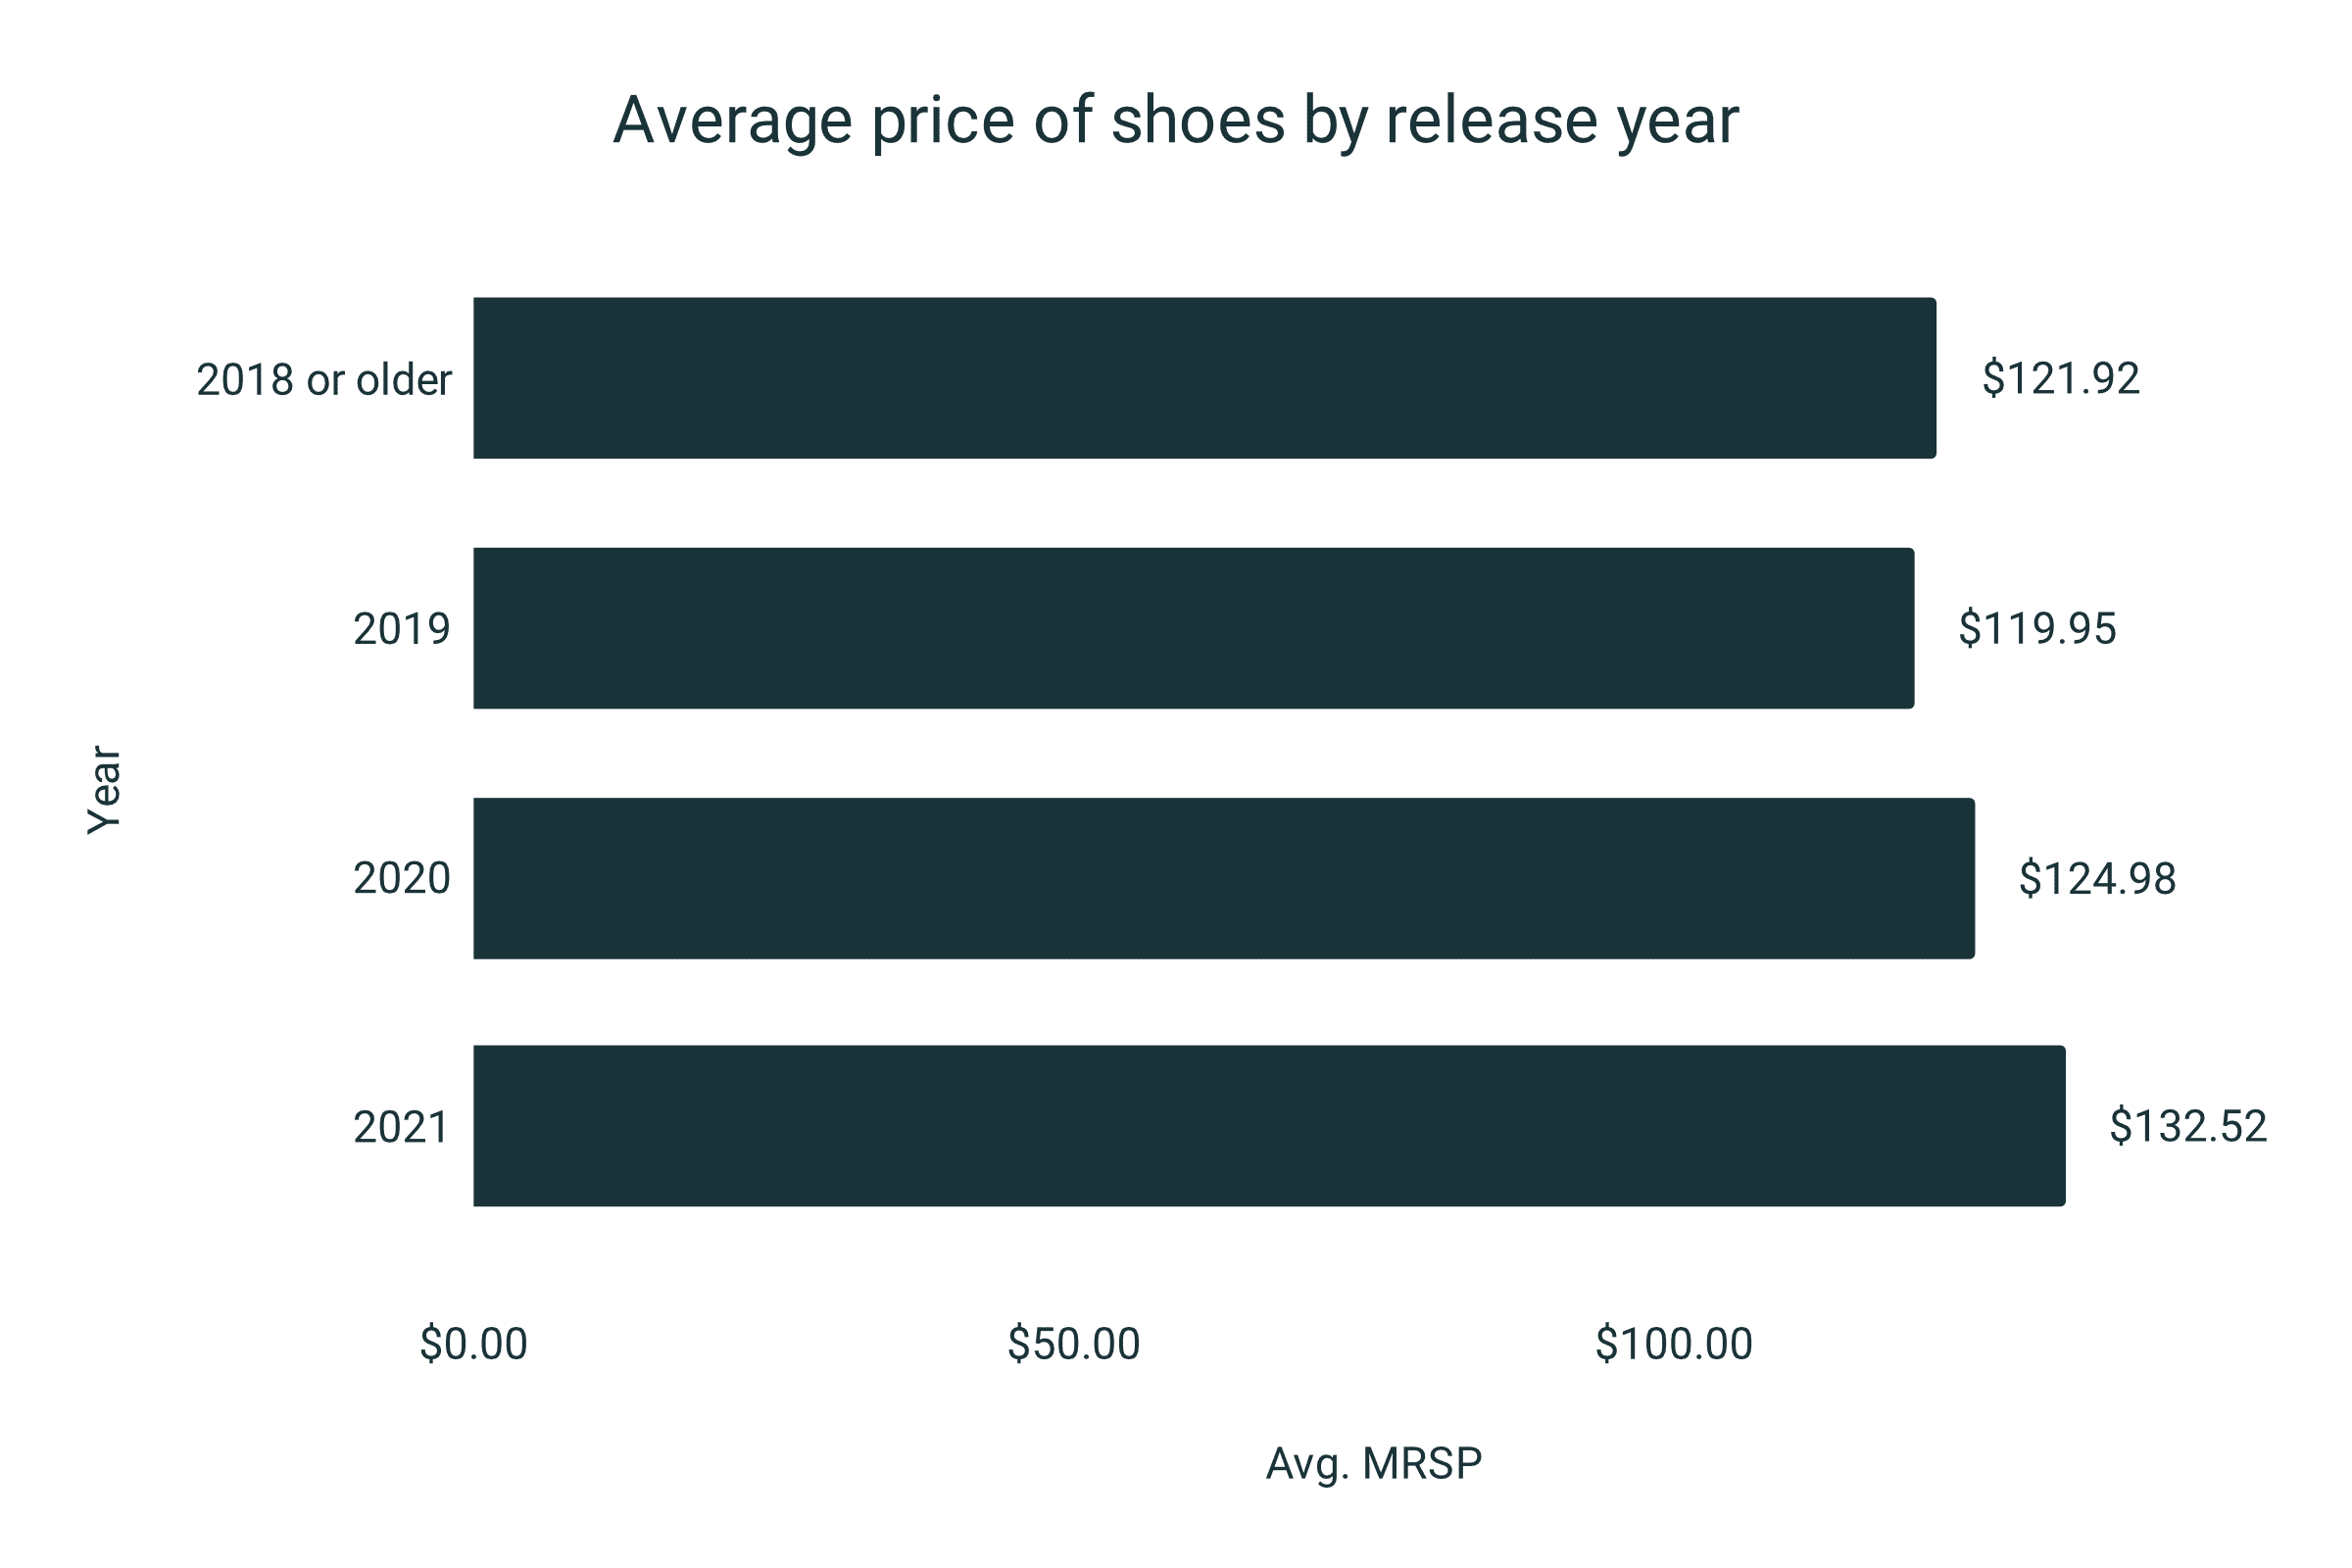2352x1568 pixels.
Task: Select the 2018 or older bar
Action: pyautogui.click(x=1205, y=378)
